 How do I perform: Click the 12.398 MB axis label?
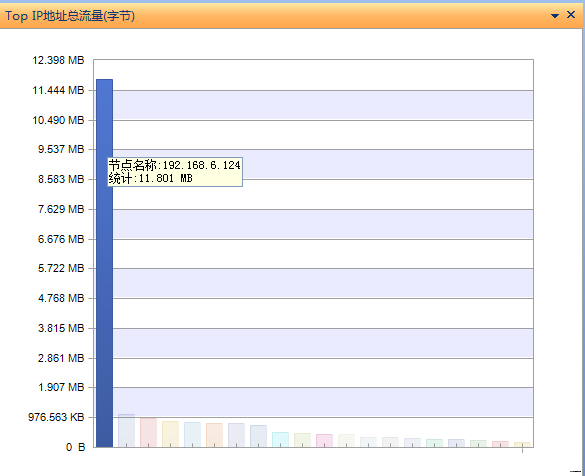(58, 60)
